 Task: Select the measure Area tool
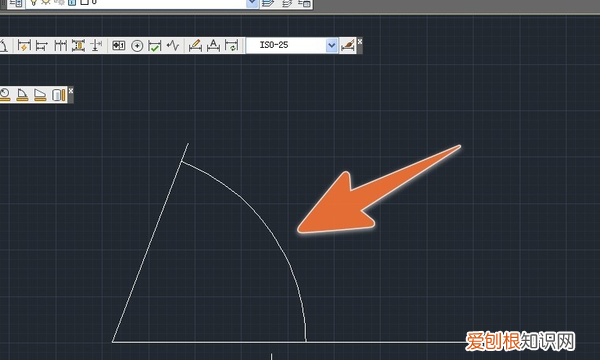click(40, 94)
